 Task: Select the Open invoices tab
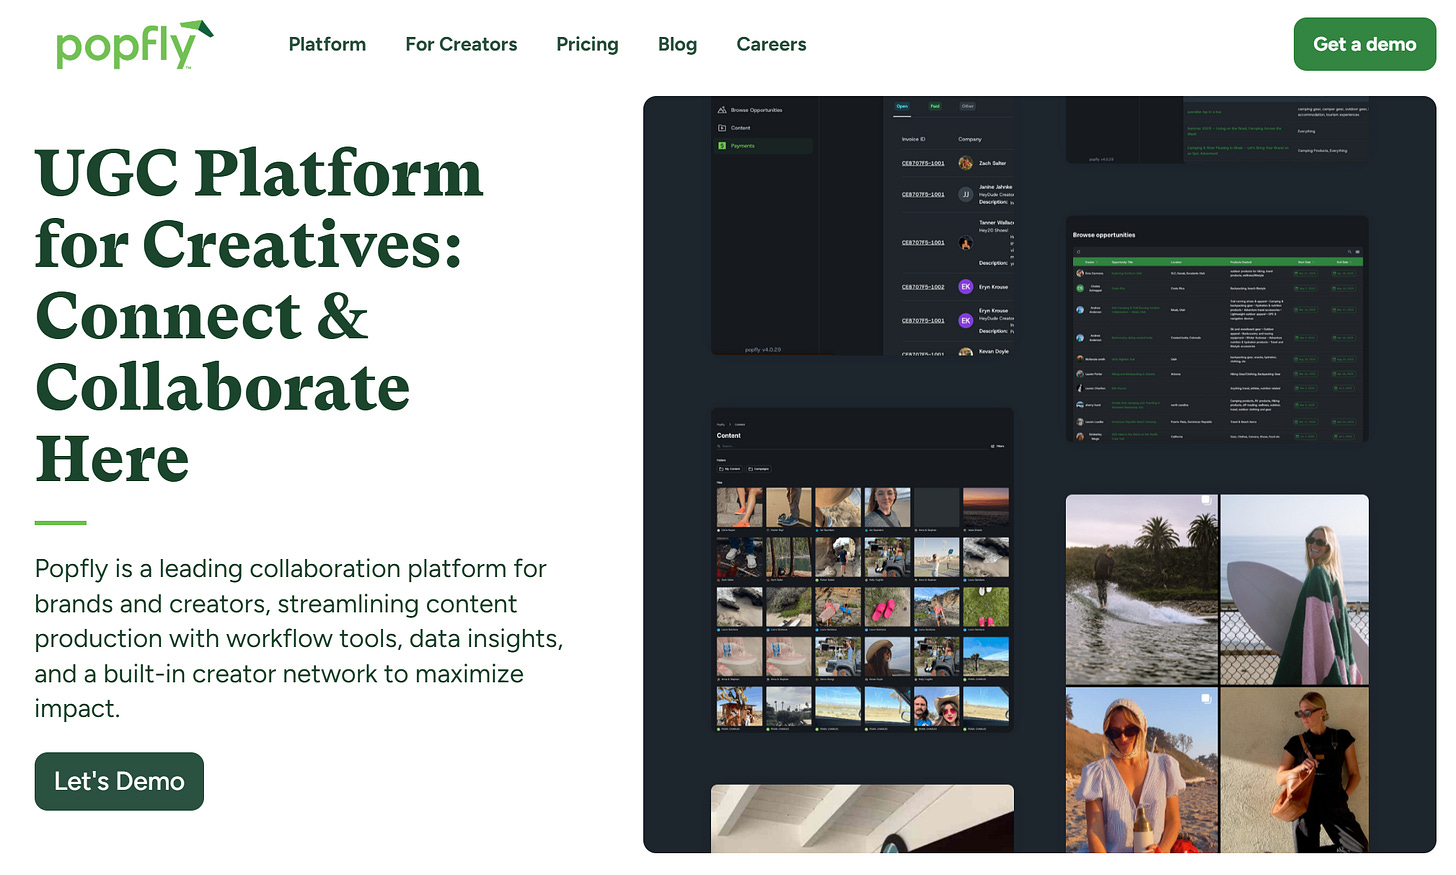click(902, 106)
